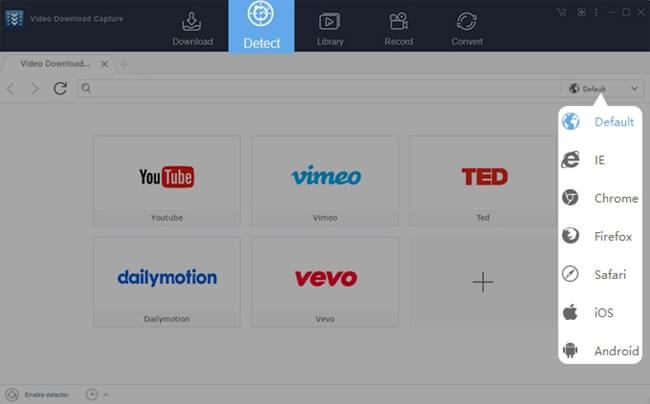
Task: Maximize the application window
Action: click(626, 12)
